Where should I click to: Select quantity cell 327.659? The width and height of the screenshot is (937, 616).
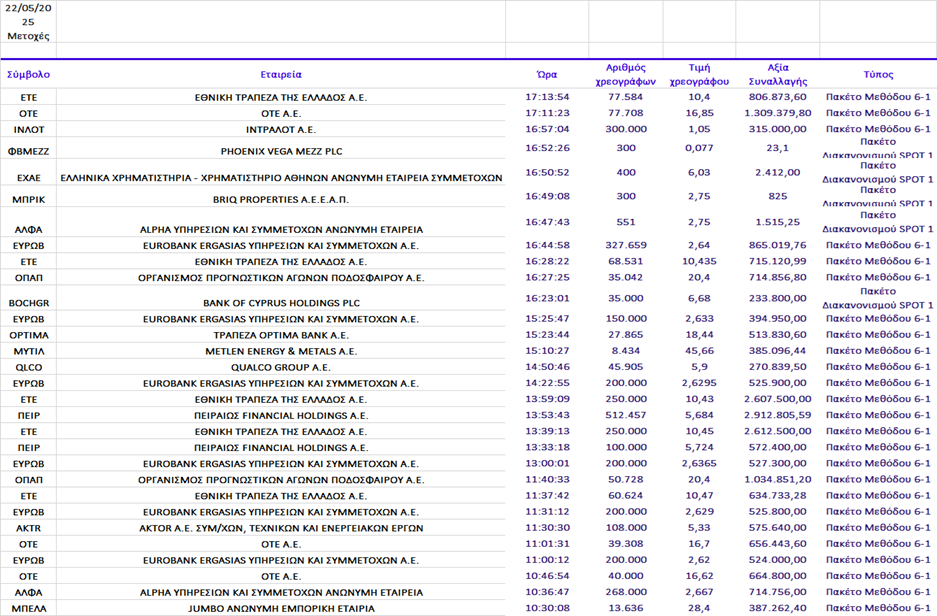click(626, 245)
